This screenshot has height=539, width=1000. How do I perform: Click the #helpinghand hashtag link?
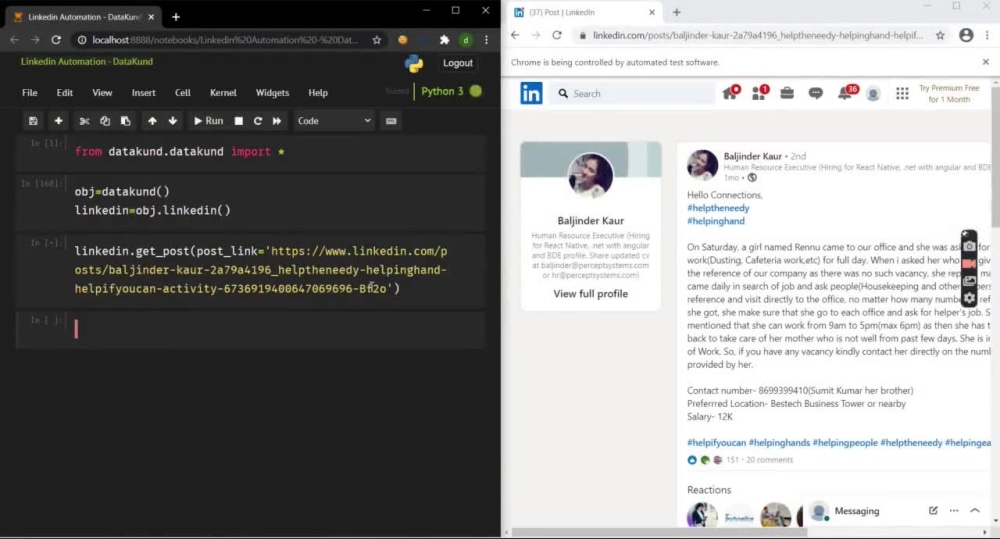click(x=716, y=221)
